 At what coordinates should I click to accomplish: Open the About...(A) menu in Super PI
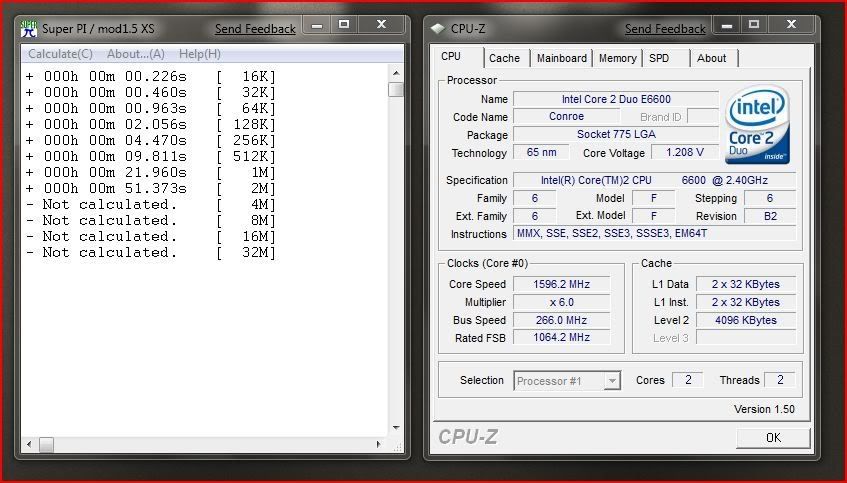136,54
